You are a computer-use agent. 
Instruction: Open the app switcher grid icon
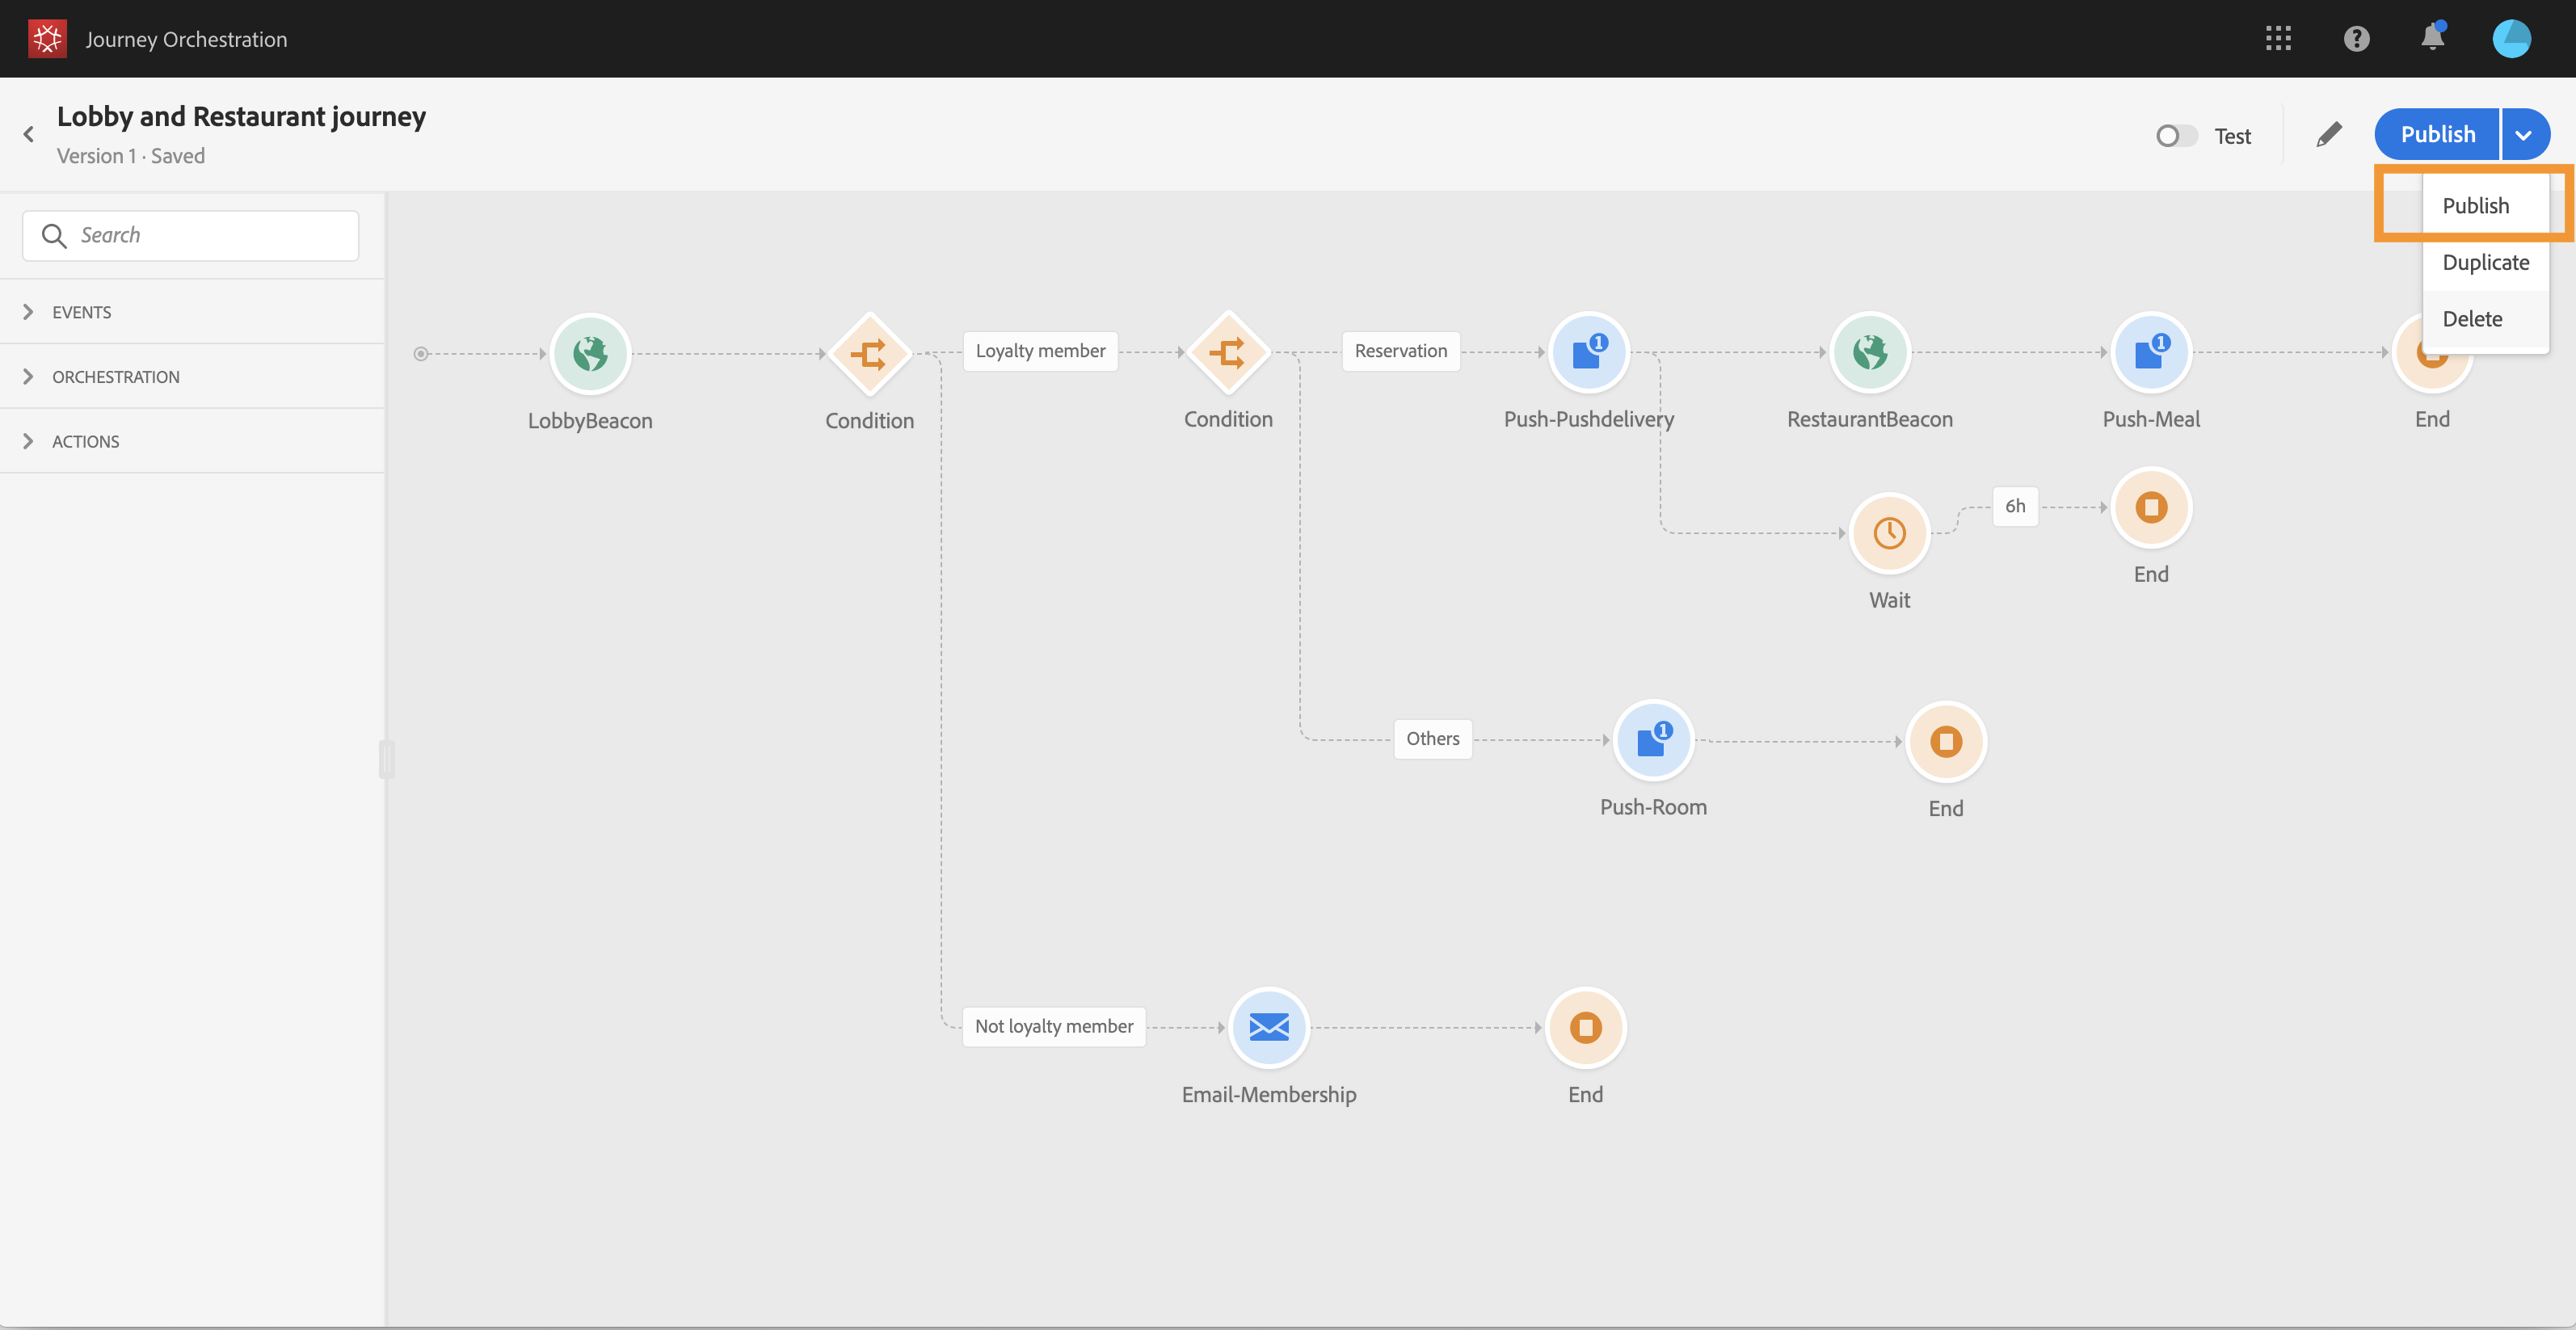click(x=2278, y=39)
